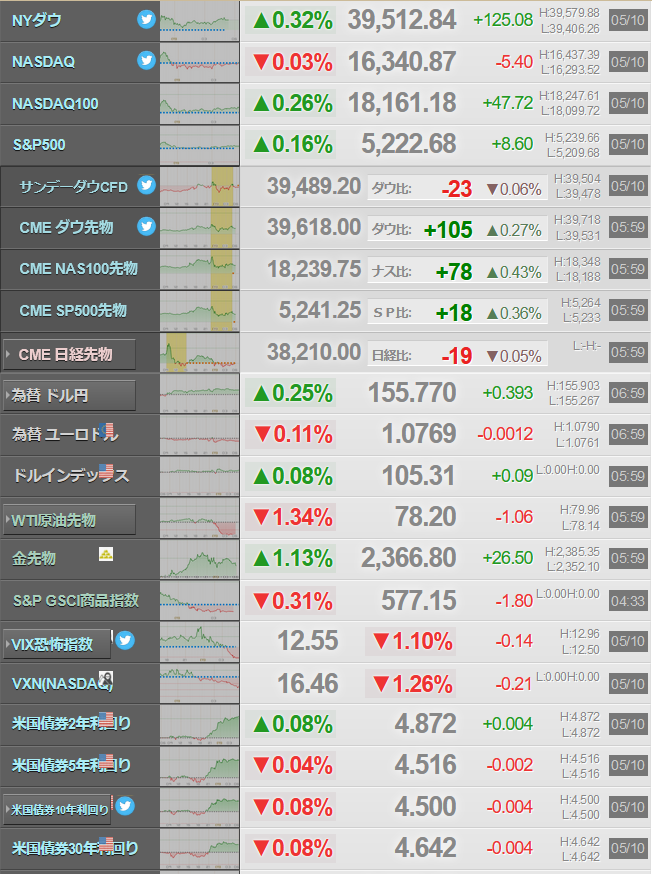Open the NYダウ index link

tap(37, 21)
